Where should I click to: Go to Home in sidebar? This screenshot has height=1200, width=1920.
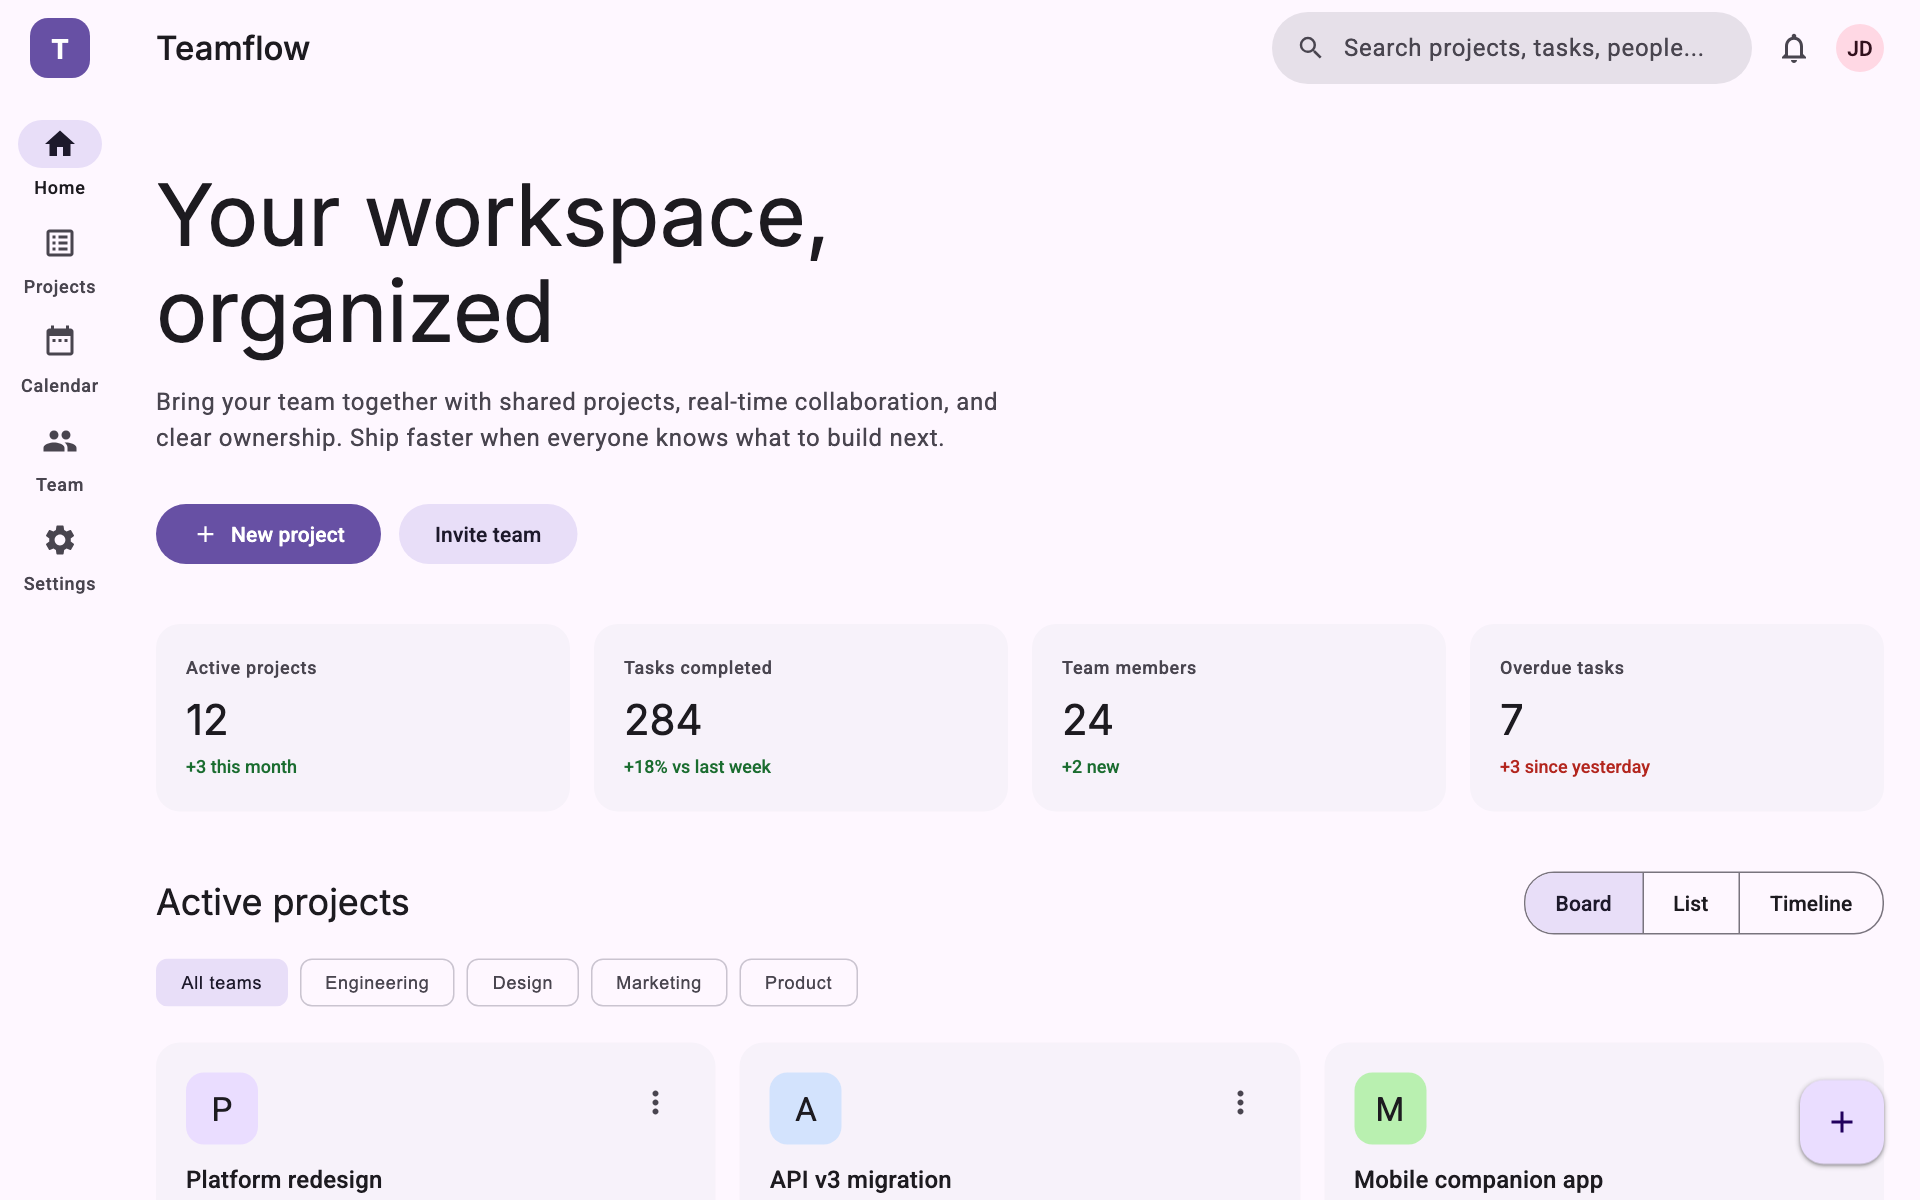(60, 146)
